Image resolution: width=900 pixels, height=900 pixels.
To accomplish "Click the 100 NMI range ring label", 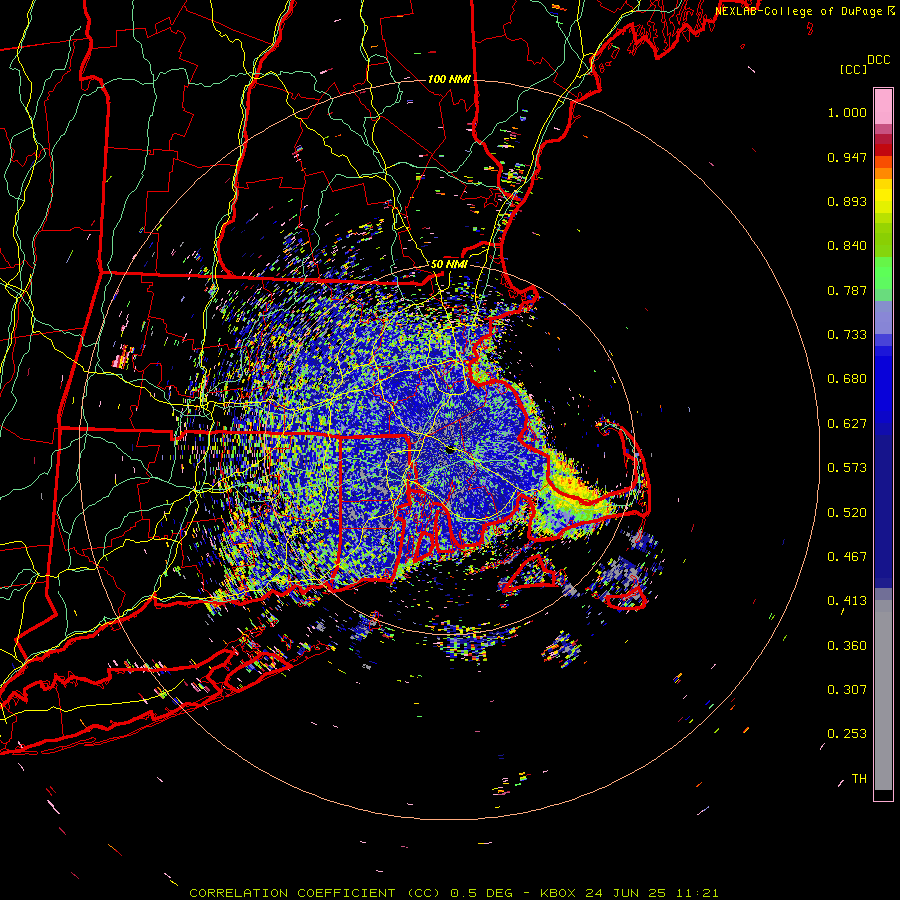I will pyautogui.click(x=449, y=79).
